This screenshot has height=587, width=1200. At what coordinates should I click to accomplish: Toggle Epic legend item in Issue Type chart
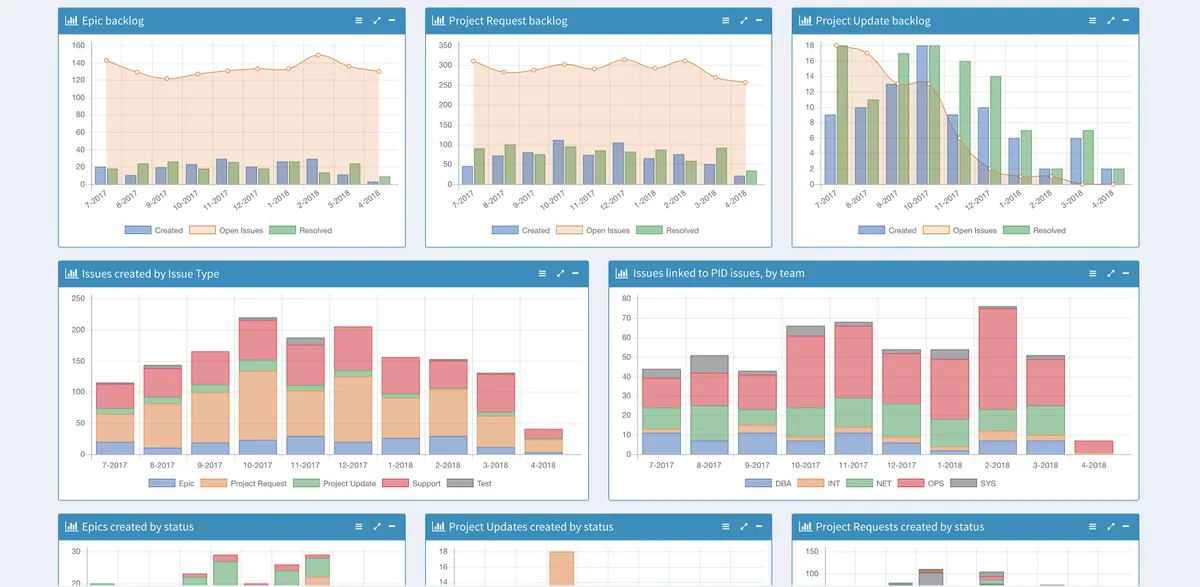coord(172,483)
